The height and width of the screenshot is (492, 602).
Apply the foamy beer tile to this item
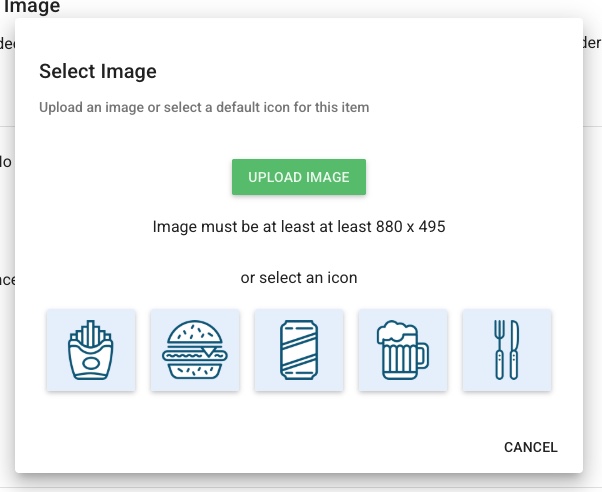[x=403, y=350]
